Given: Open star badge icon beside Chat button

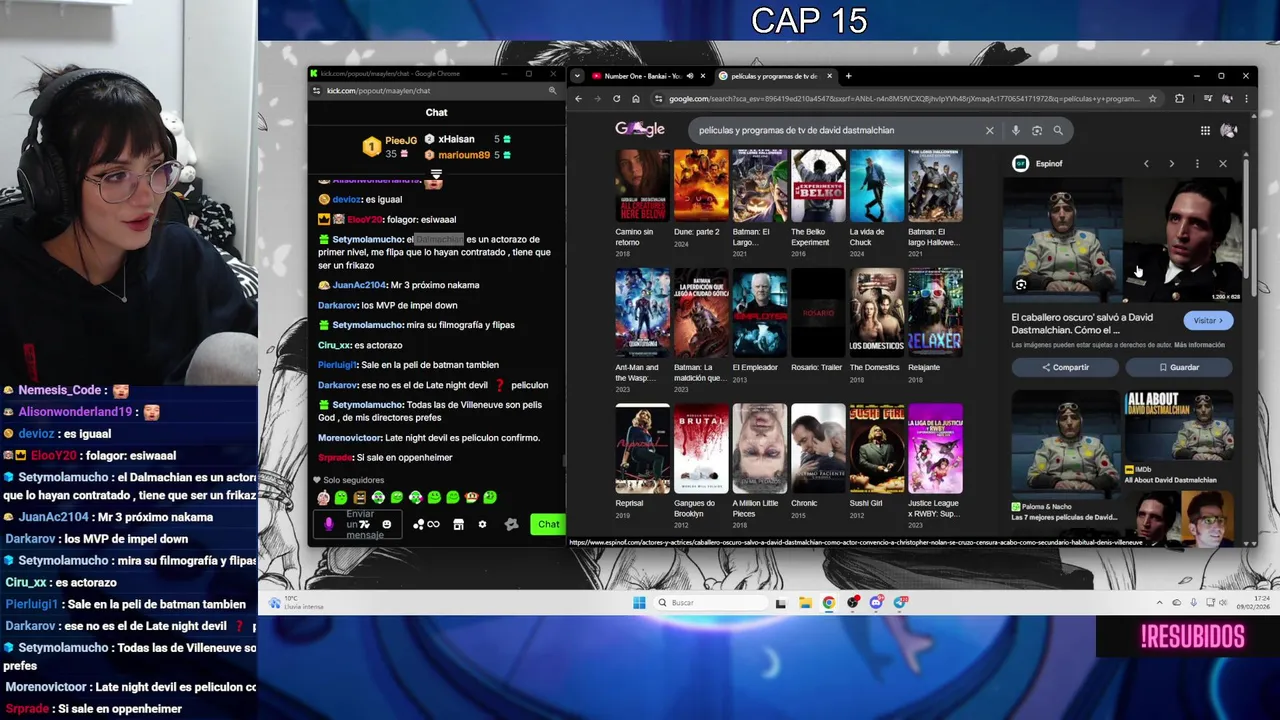Looking at the screenshot, I should pyautogui.click(x=511, y=524).
